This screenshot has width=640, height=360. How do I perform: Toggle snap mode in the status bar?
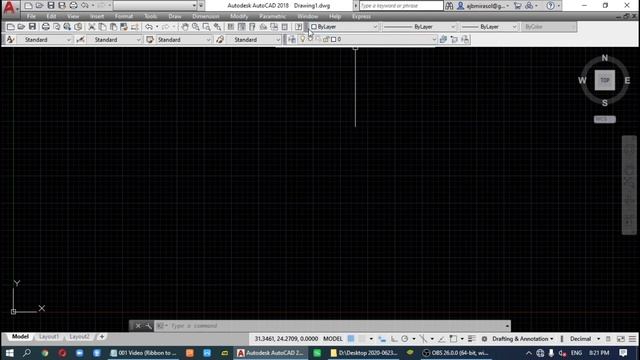(x=362, y=339)
